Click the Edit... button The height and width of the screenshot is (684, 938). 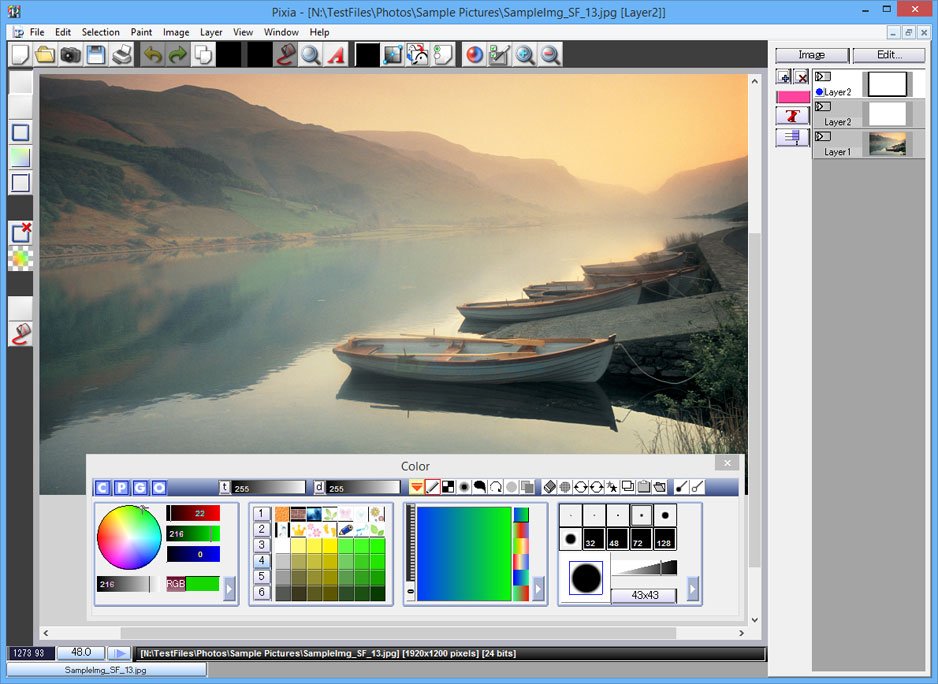coord(889,55)
